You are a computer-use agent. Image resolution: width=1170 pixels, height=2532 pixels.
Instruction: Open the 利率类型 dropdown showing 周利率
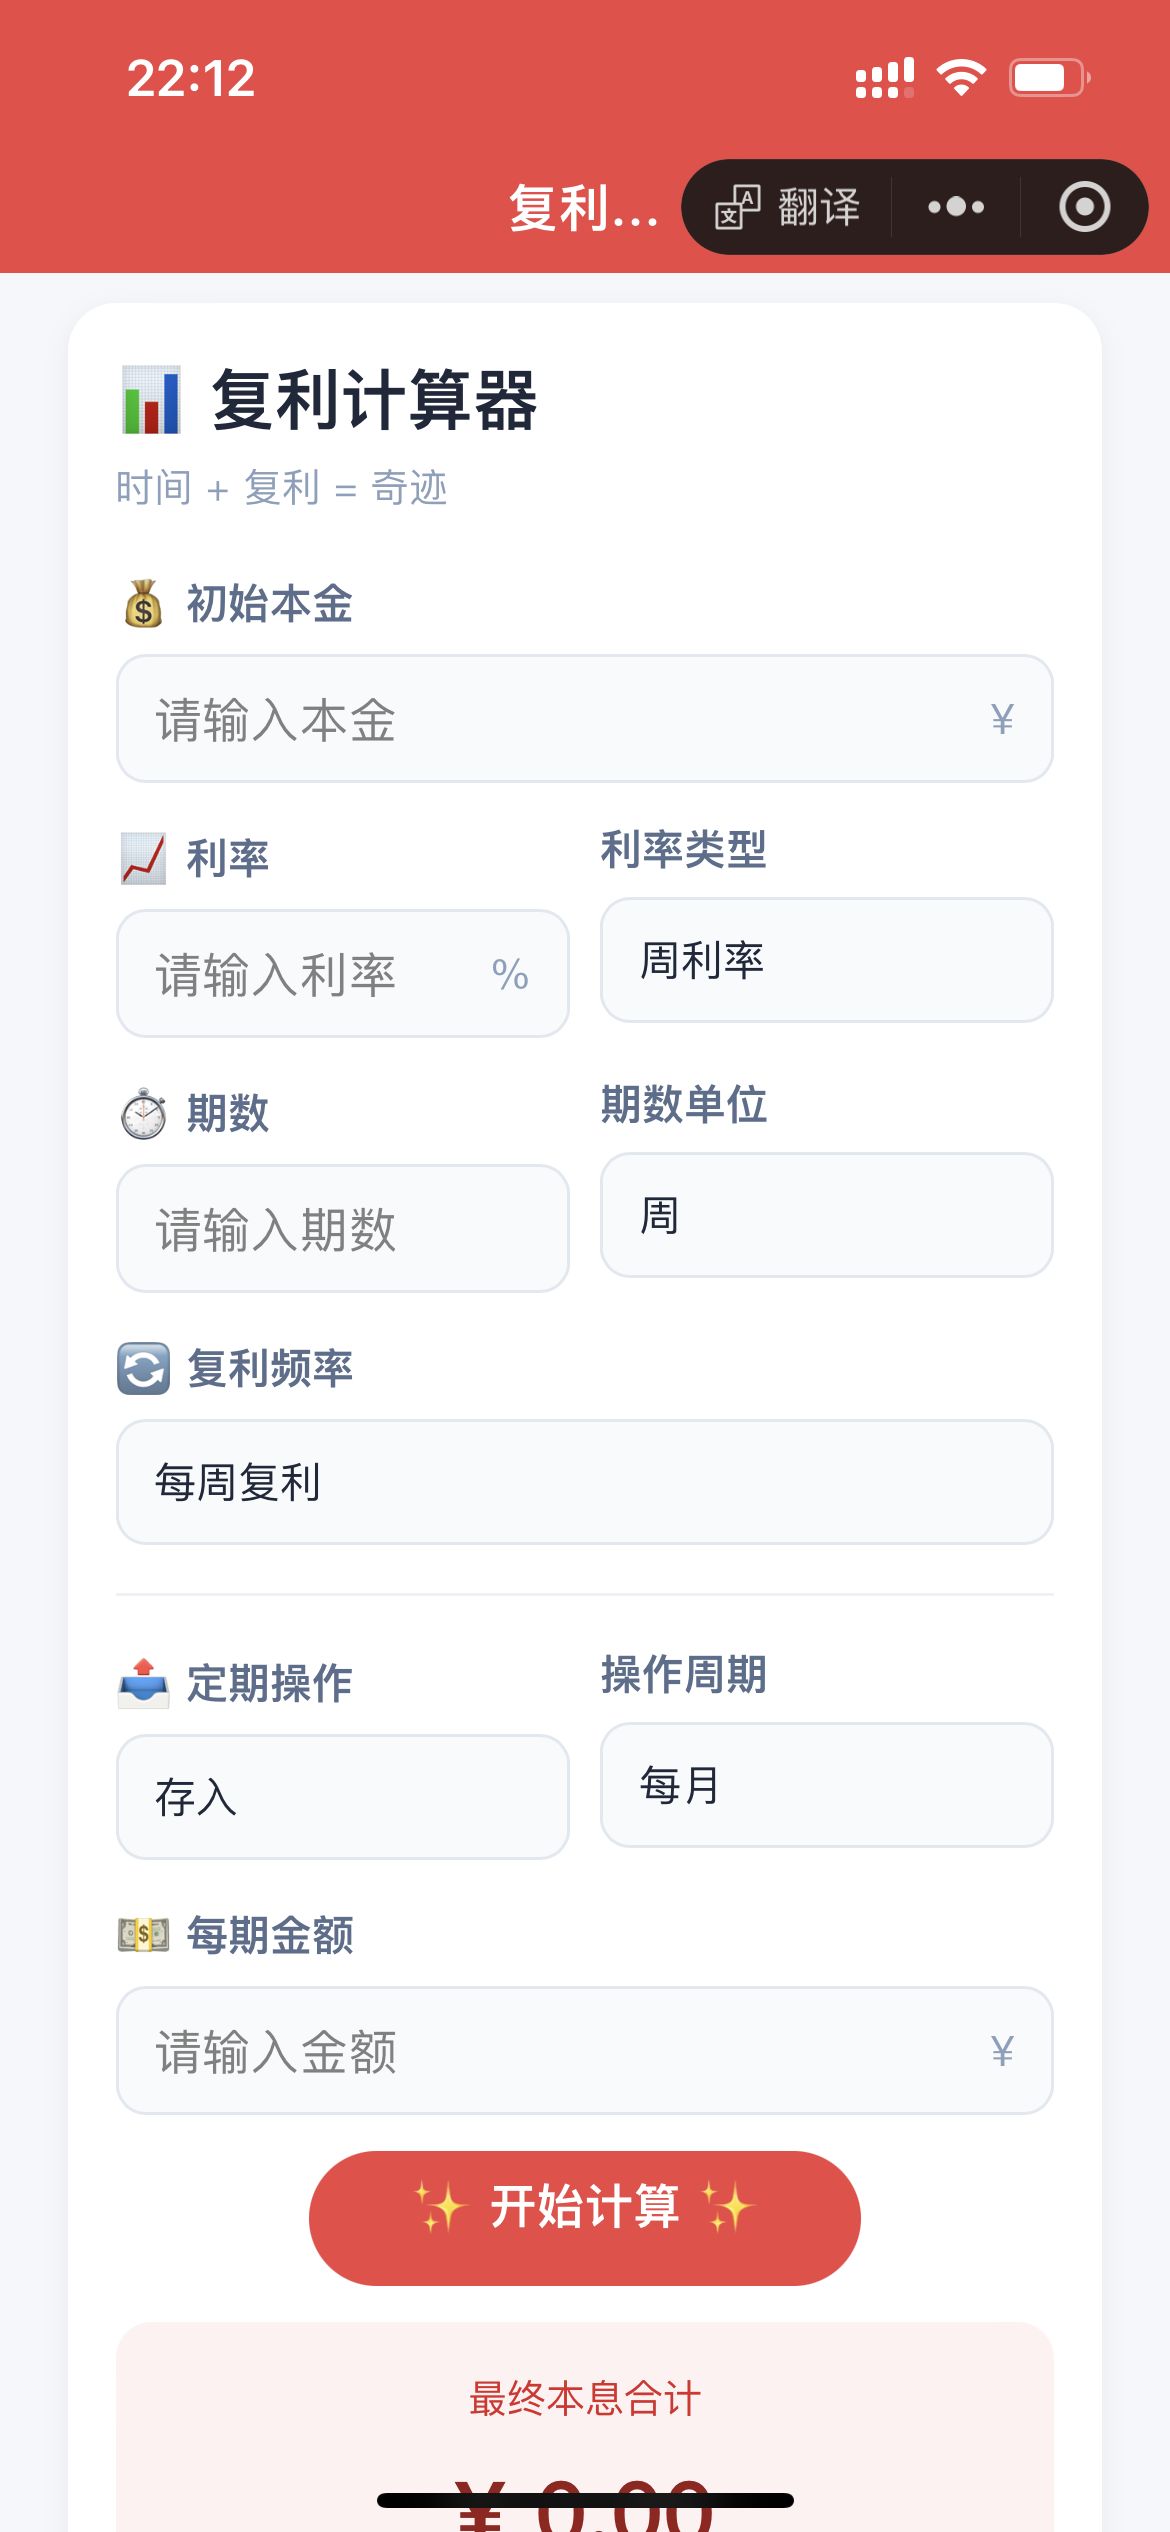click(826, 960)
